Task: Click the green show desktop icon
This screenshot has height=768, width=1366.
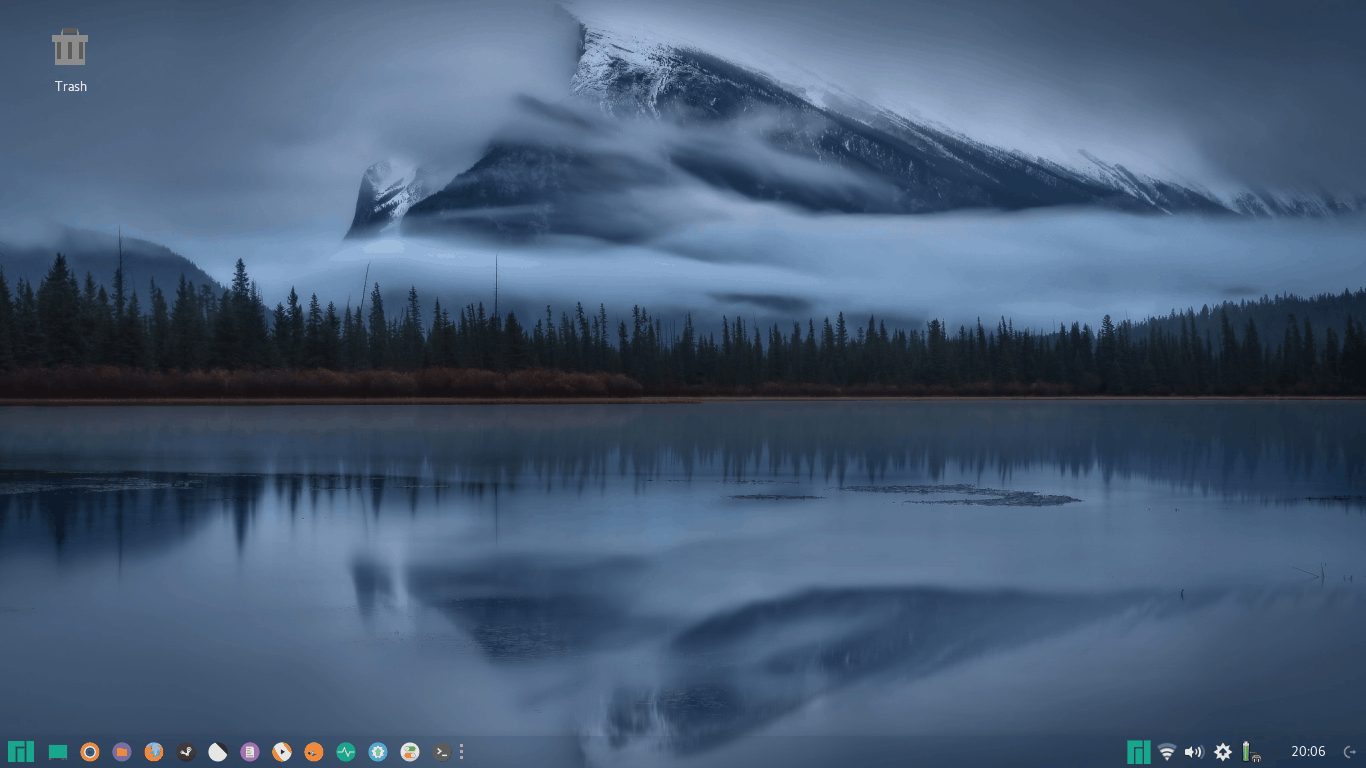Action: point(58,752)
